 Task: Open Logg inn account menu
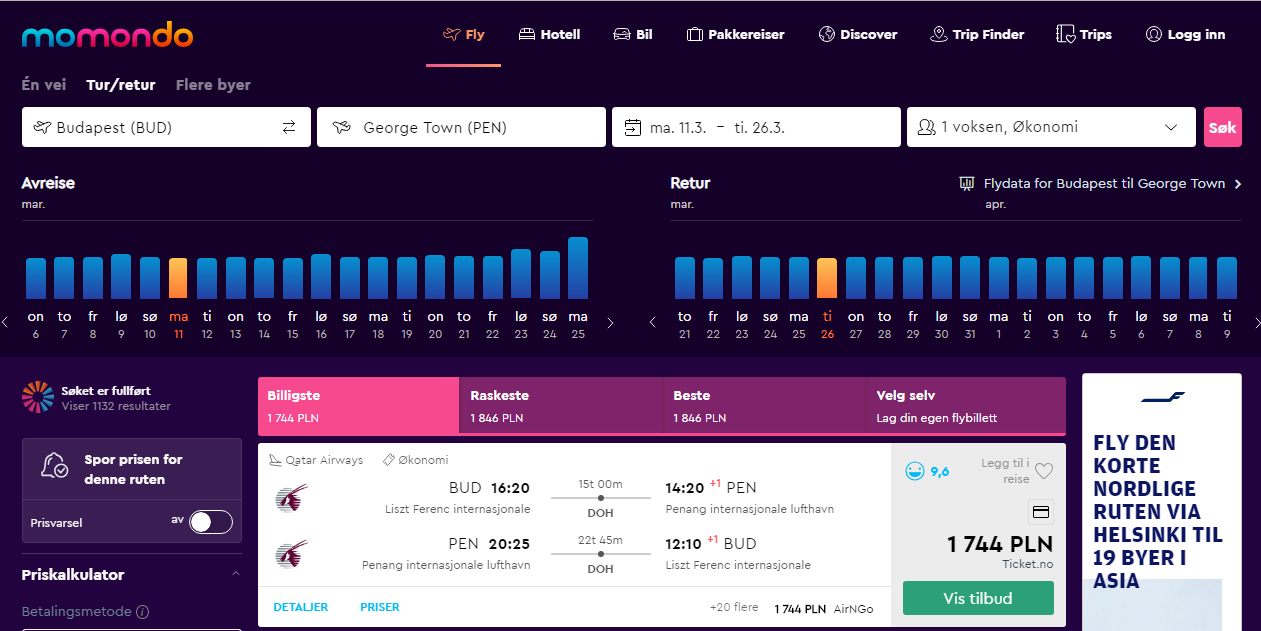point(1185,34)
